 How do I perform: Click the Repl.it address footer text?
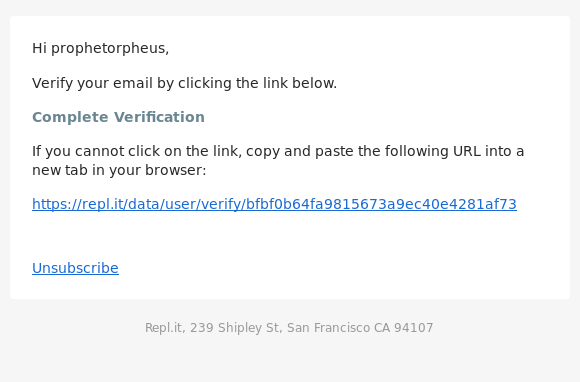pyautogui.click(x=289, y=328)
